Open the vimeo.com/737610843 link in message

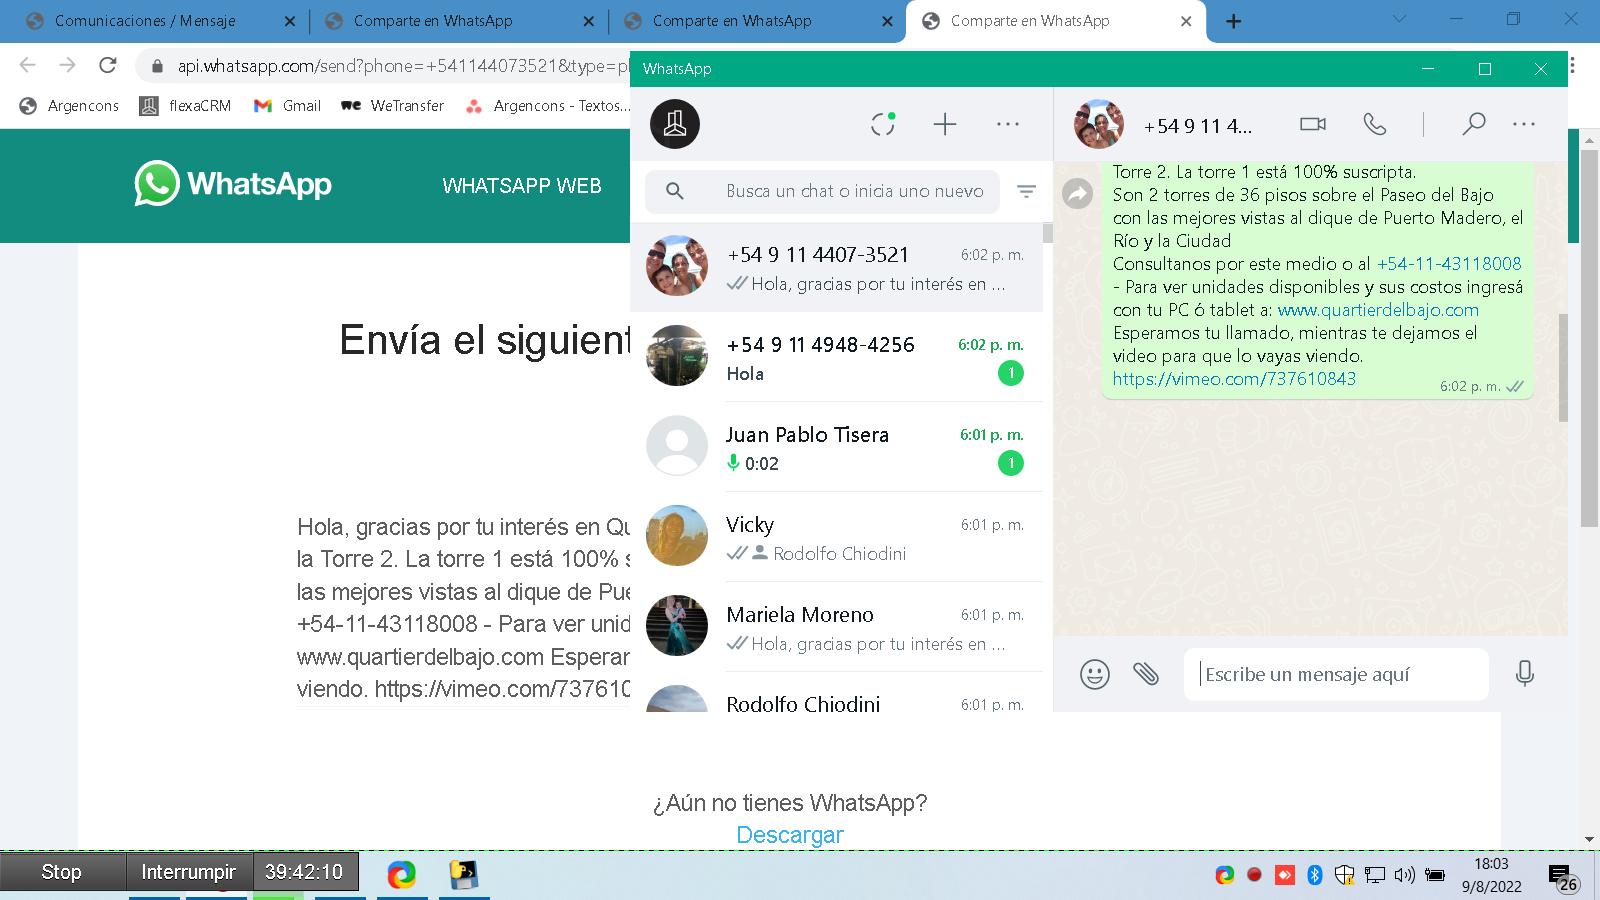coord(1234,379)
